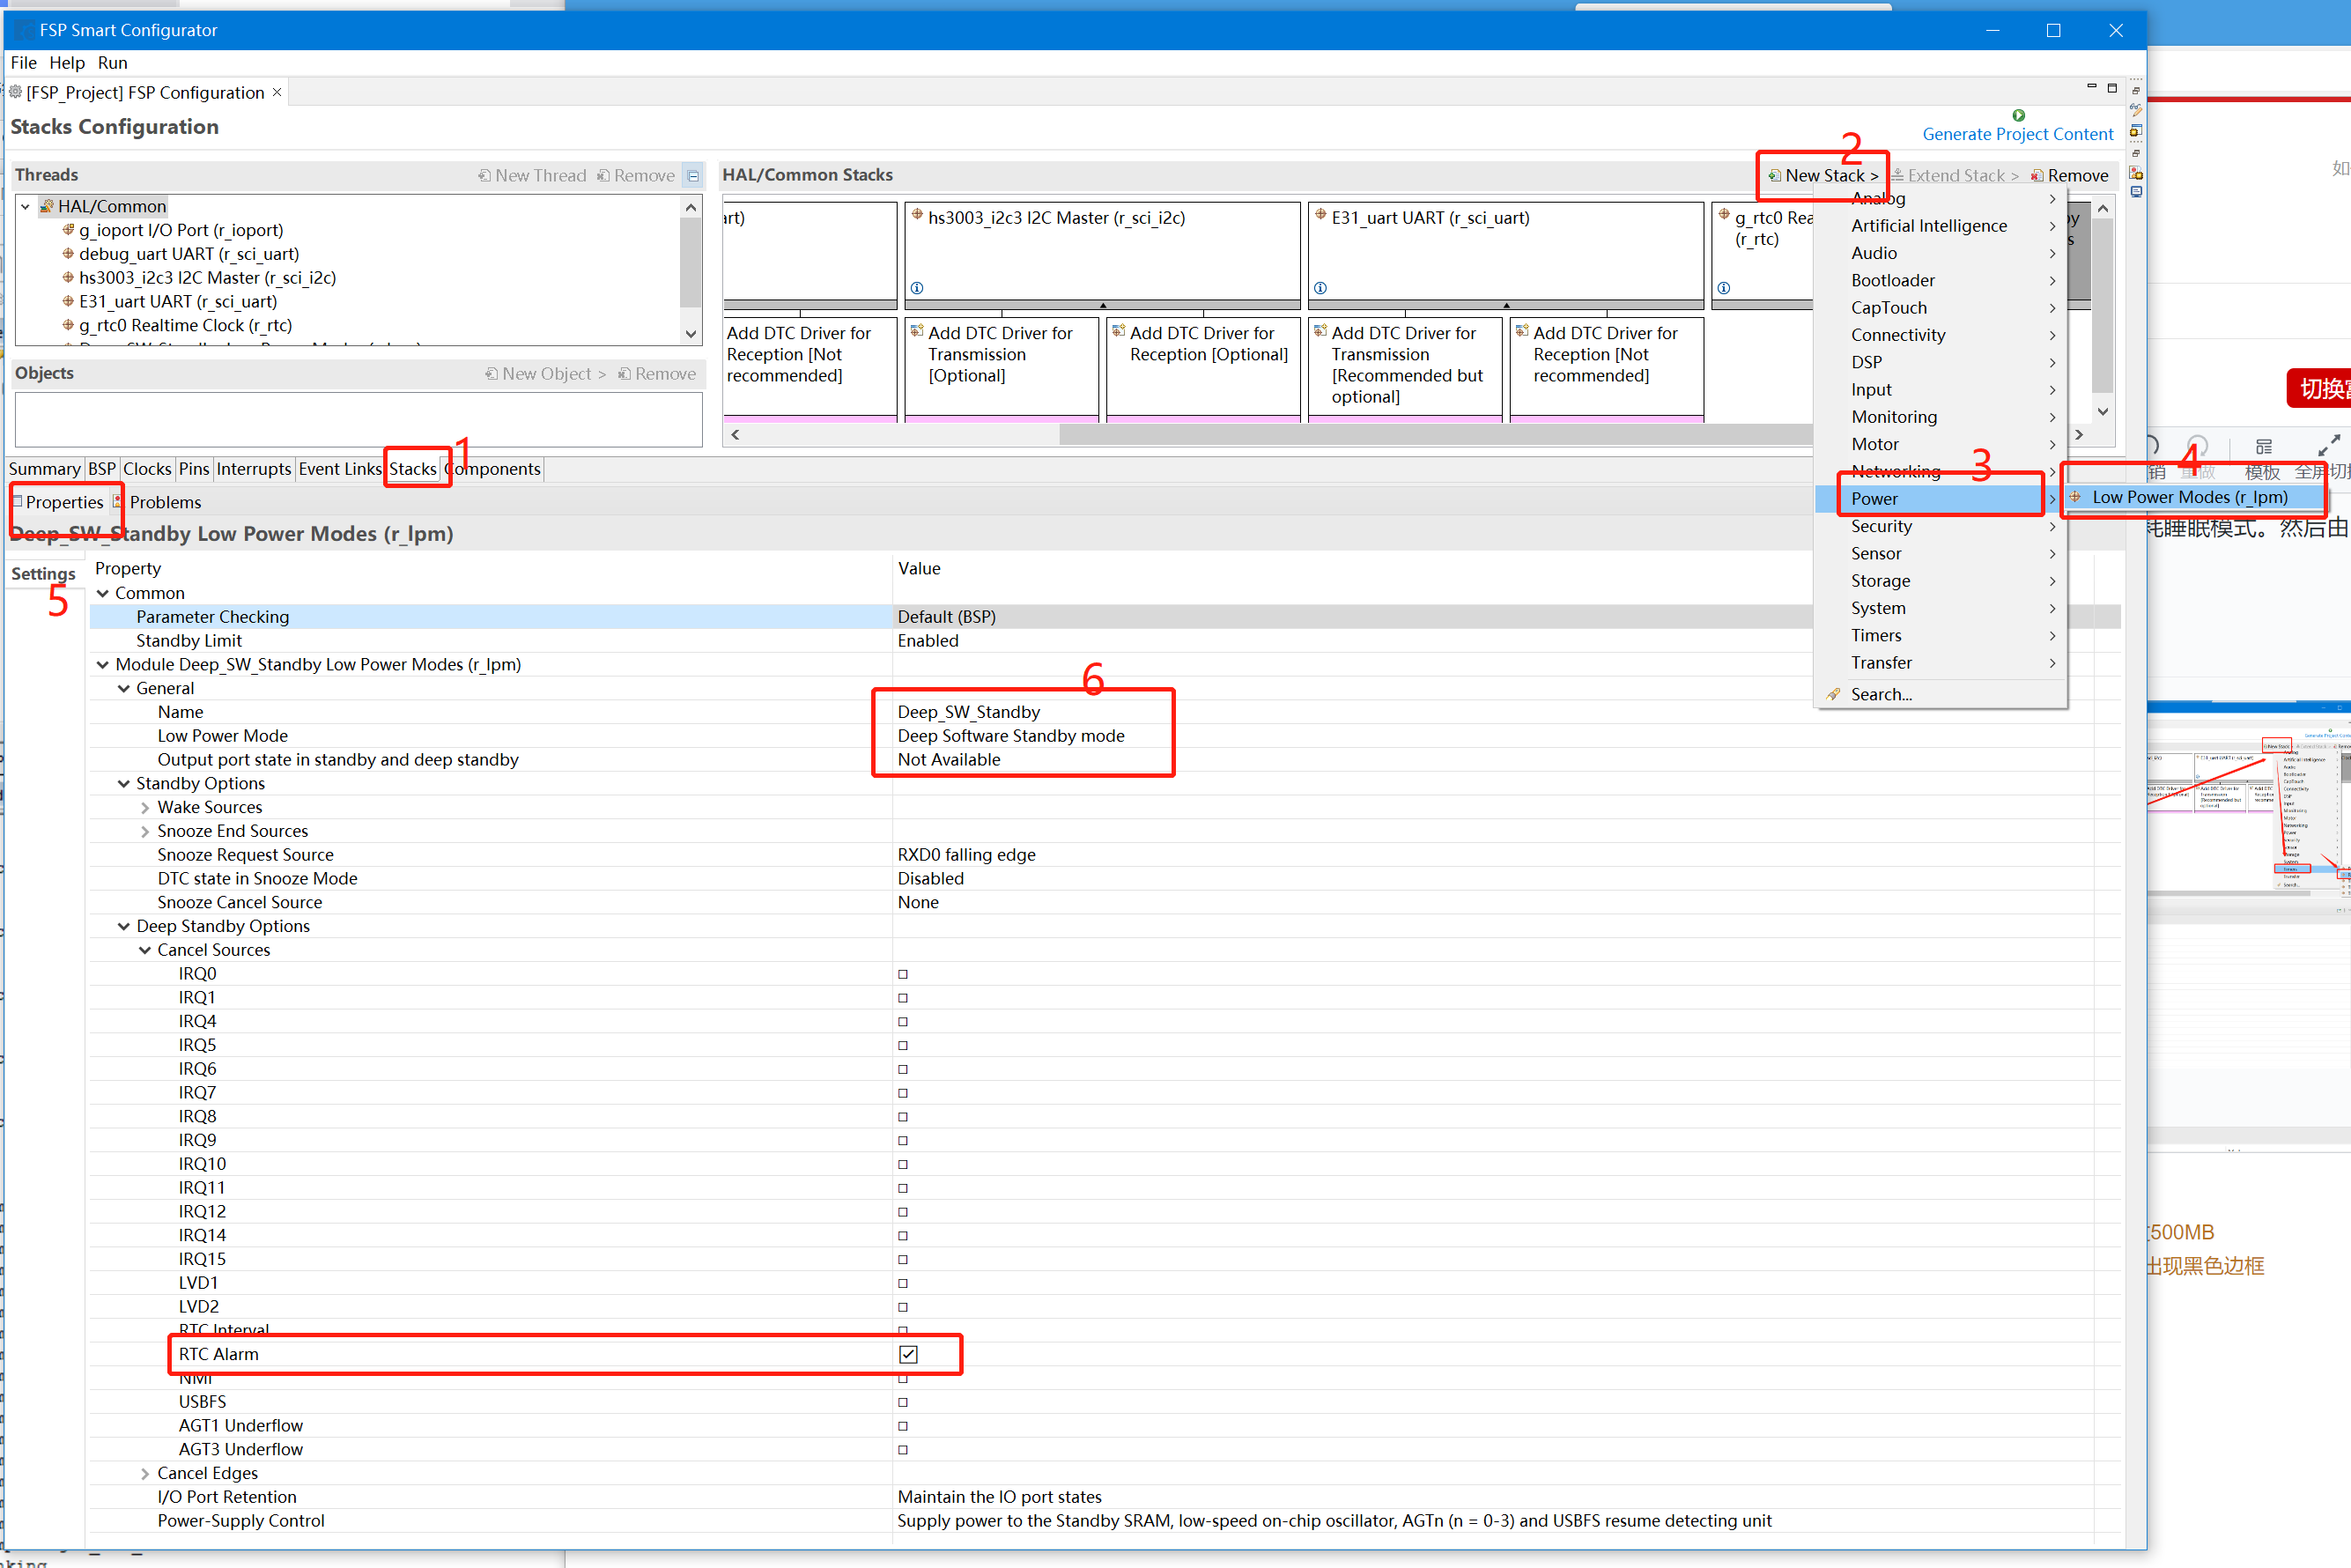Enable the IRQ4 cancel source checkbox
Viewport: 2351px width, 1568px height.
coord(903,1021)
